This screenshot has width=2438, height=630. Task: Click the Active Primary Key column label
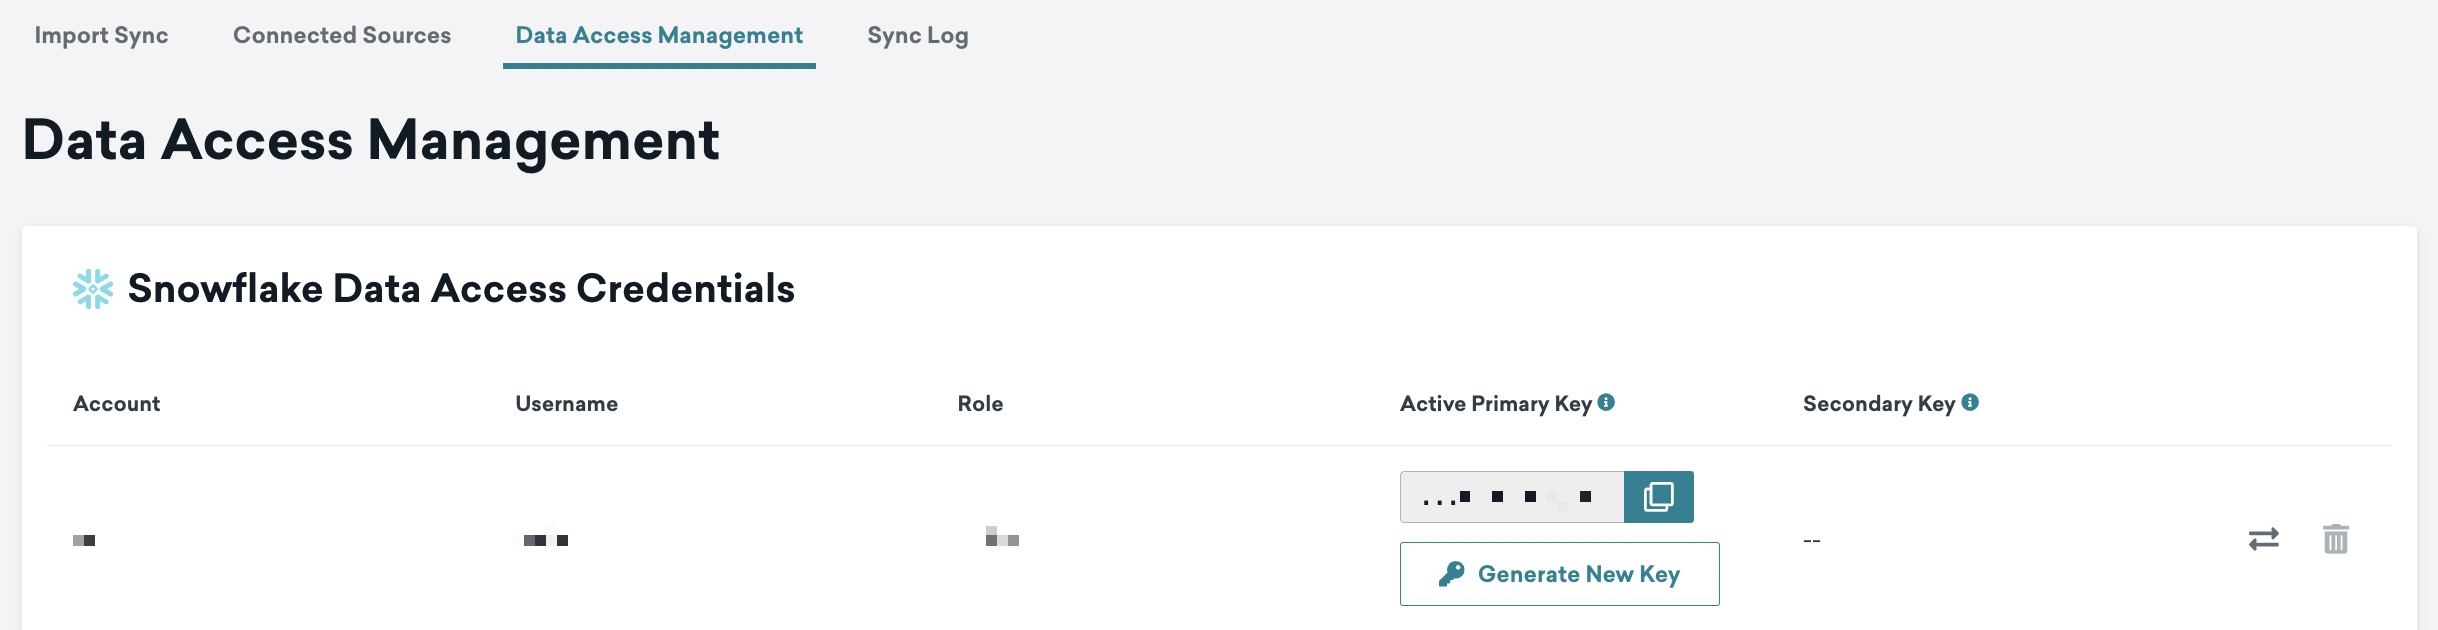pyautogui.click(x=1495, y=404)
